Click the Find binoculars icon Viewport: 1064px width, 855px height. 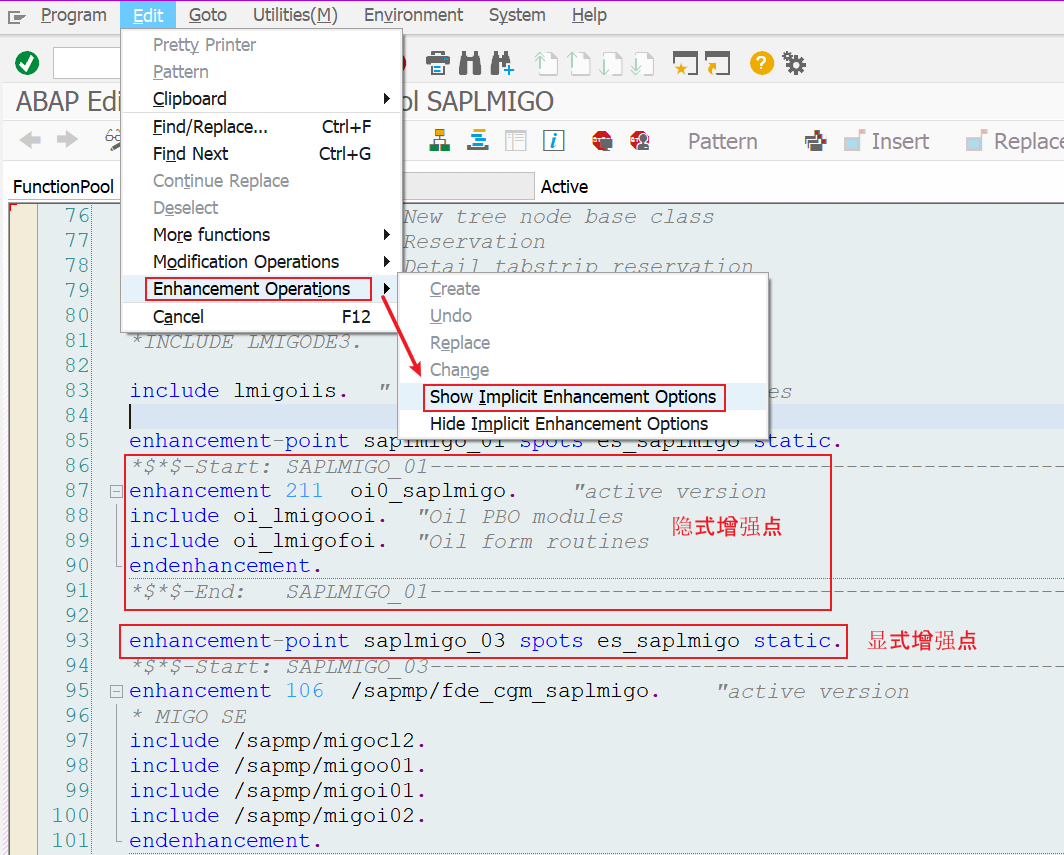coord(470,63)
